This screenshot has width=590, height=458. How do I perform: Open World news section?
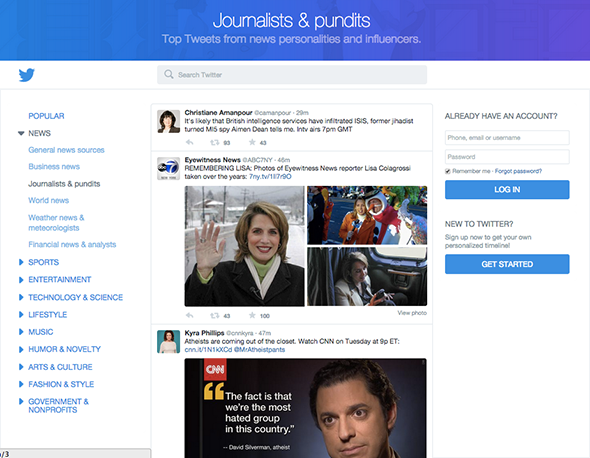tap(49, 200)
